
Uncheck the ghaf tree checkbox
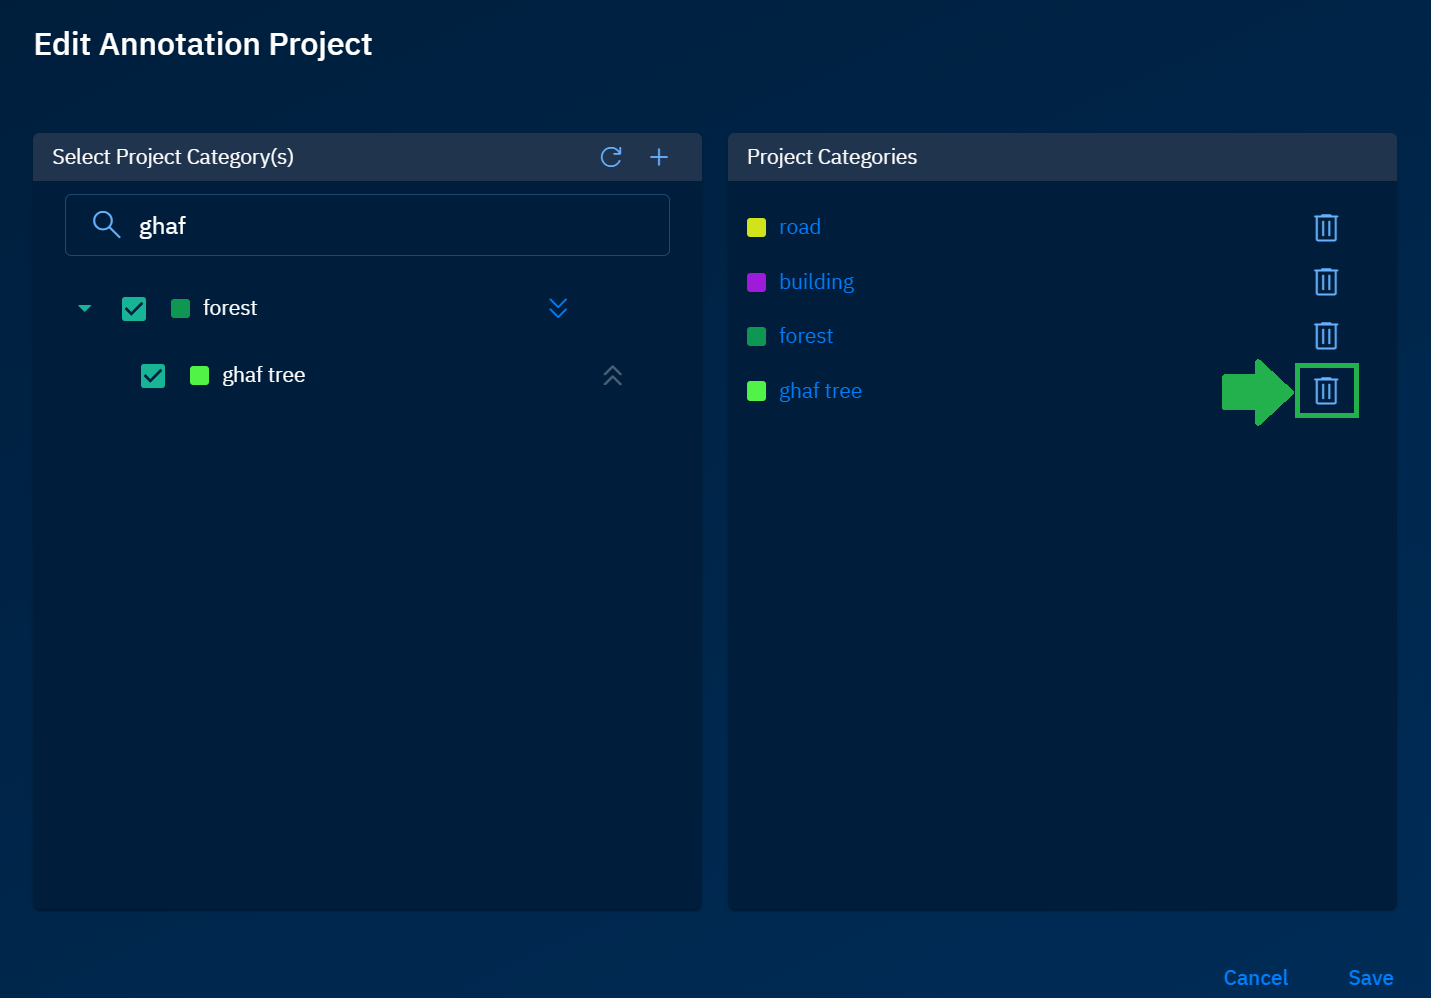click(x=153, y=376)
